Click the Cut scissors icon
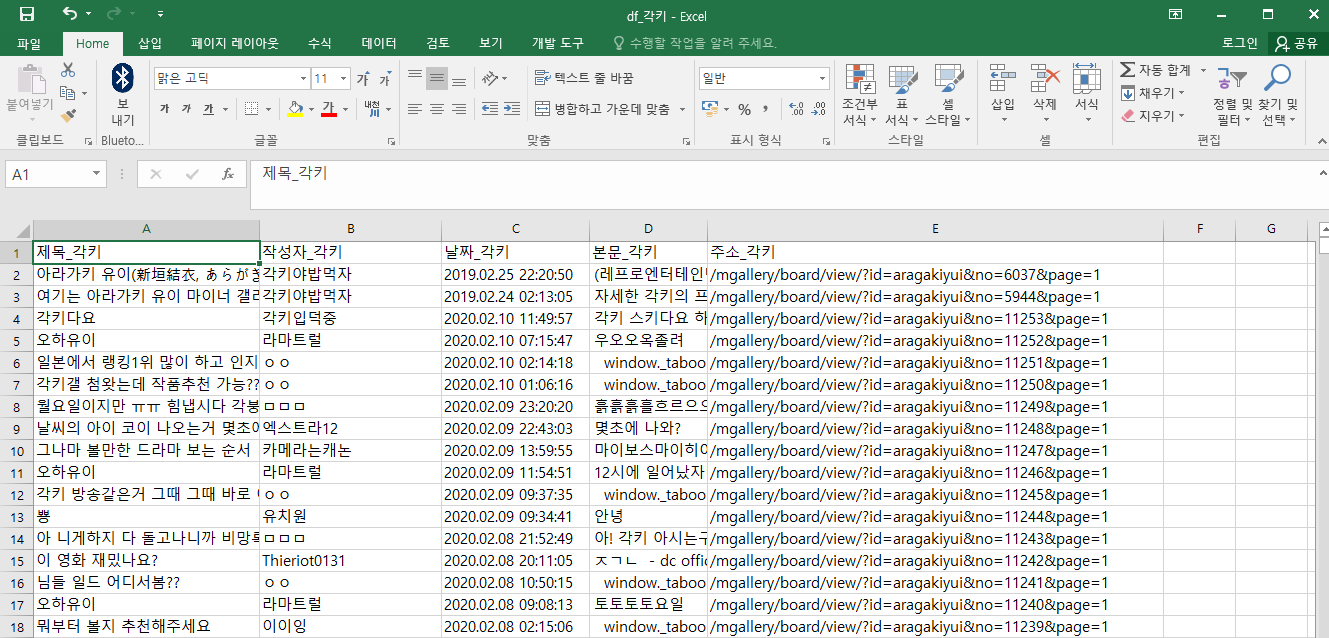 coord(68,70)
